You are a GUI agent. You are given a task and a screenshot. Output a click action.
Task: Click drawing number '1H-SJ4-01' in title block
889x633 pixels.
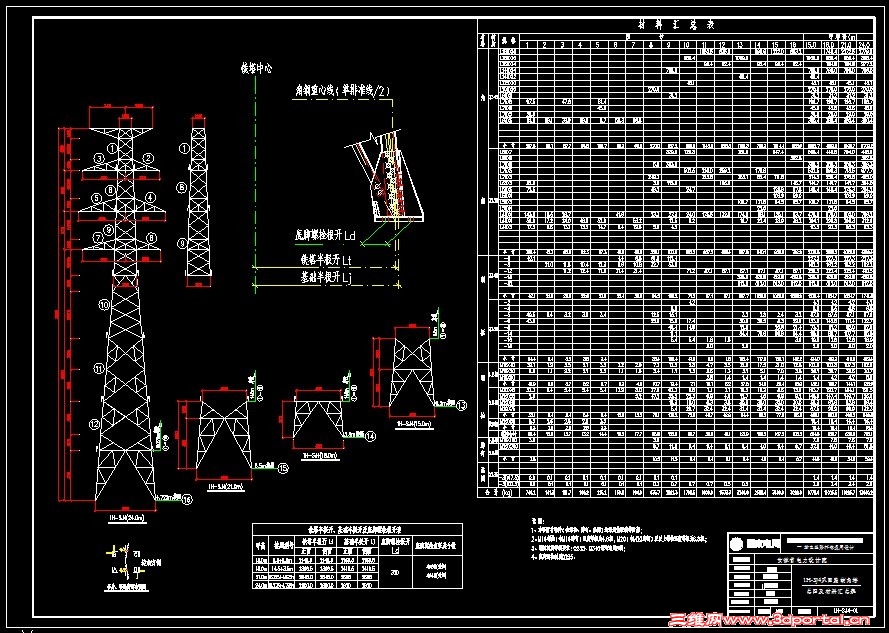pyautogui.click(x=844, y=610)
